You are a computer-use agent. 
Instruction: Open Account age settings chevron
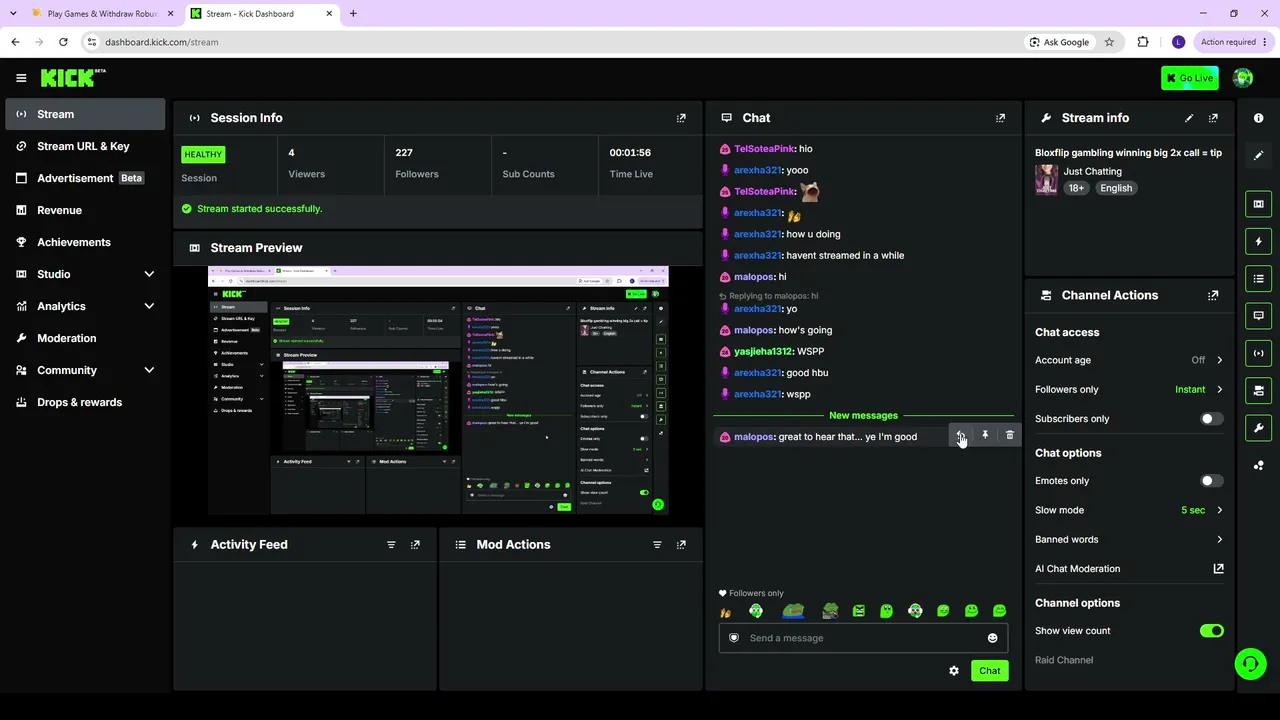click(x=1219, y=360)
